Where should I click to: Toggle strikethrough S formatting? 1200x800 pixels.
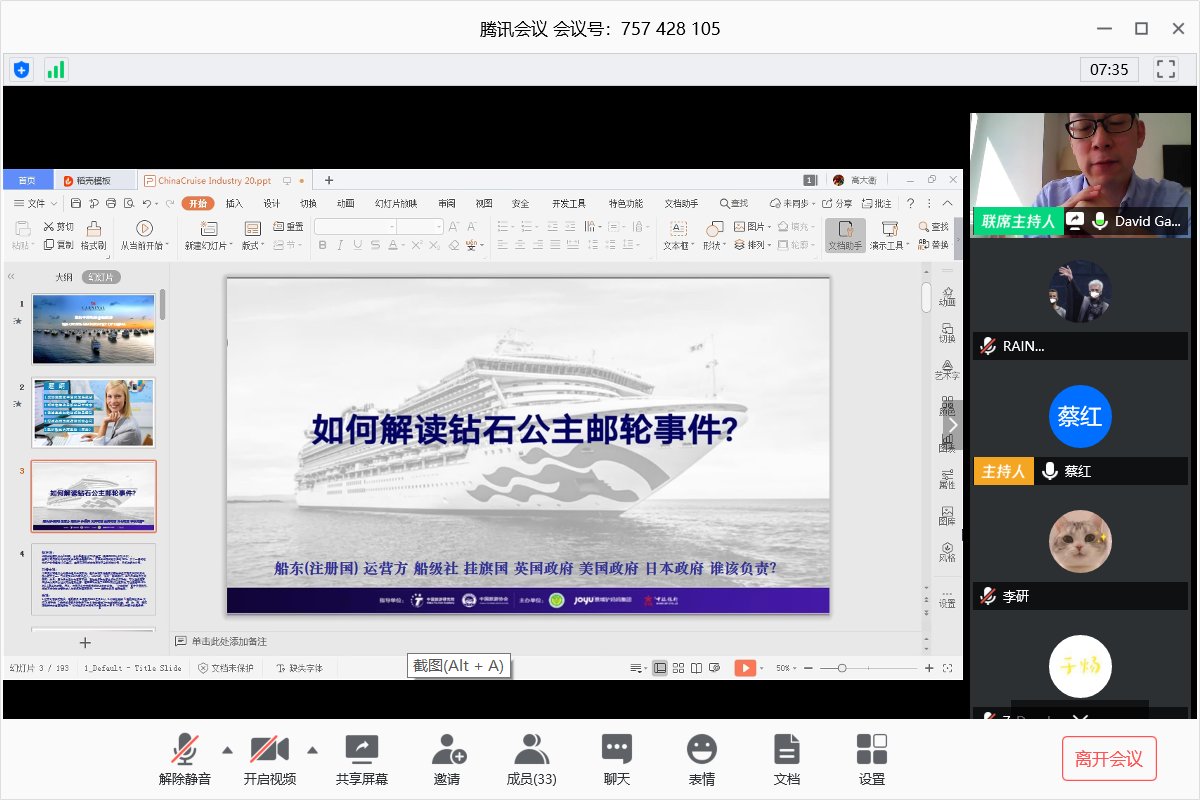coord(376,245)
